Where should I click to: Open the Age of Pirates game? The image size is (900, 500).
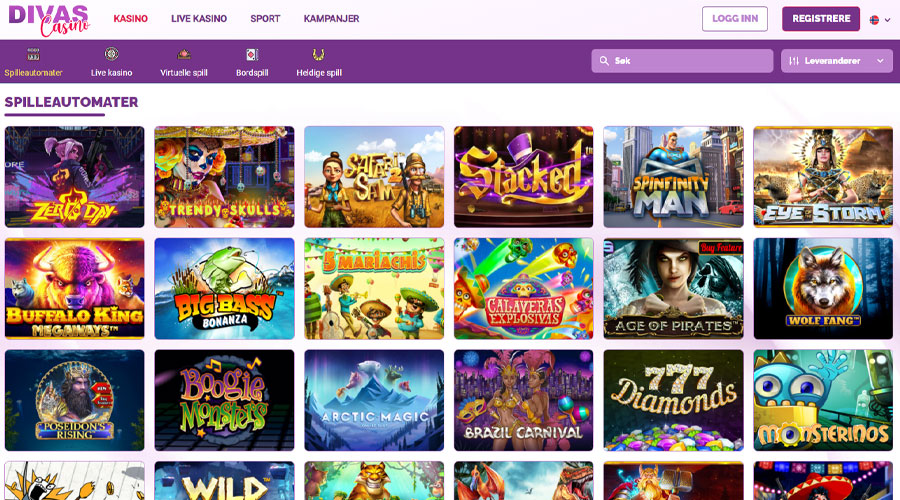[673, 289]
